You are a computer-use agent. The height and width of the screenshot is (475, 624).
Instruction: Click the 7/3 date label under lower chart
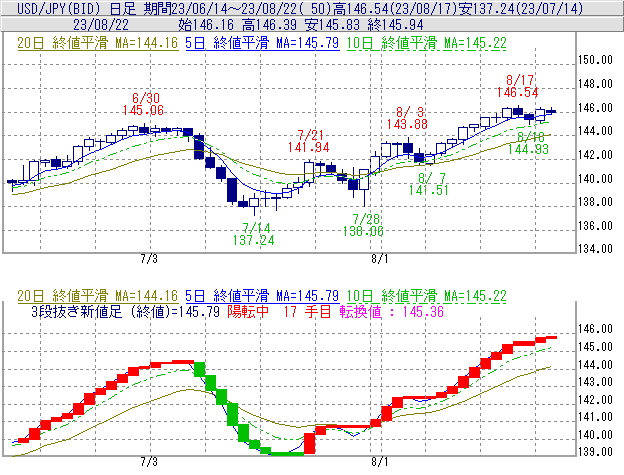(149, 462)
